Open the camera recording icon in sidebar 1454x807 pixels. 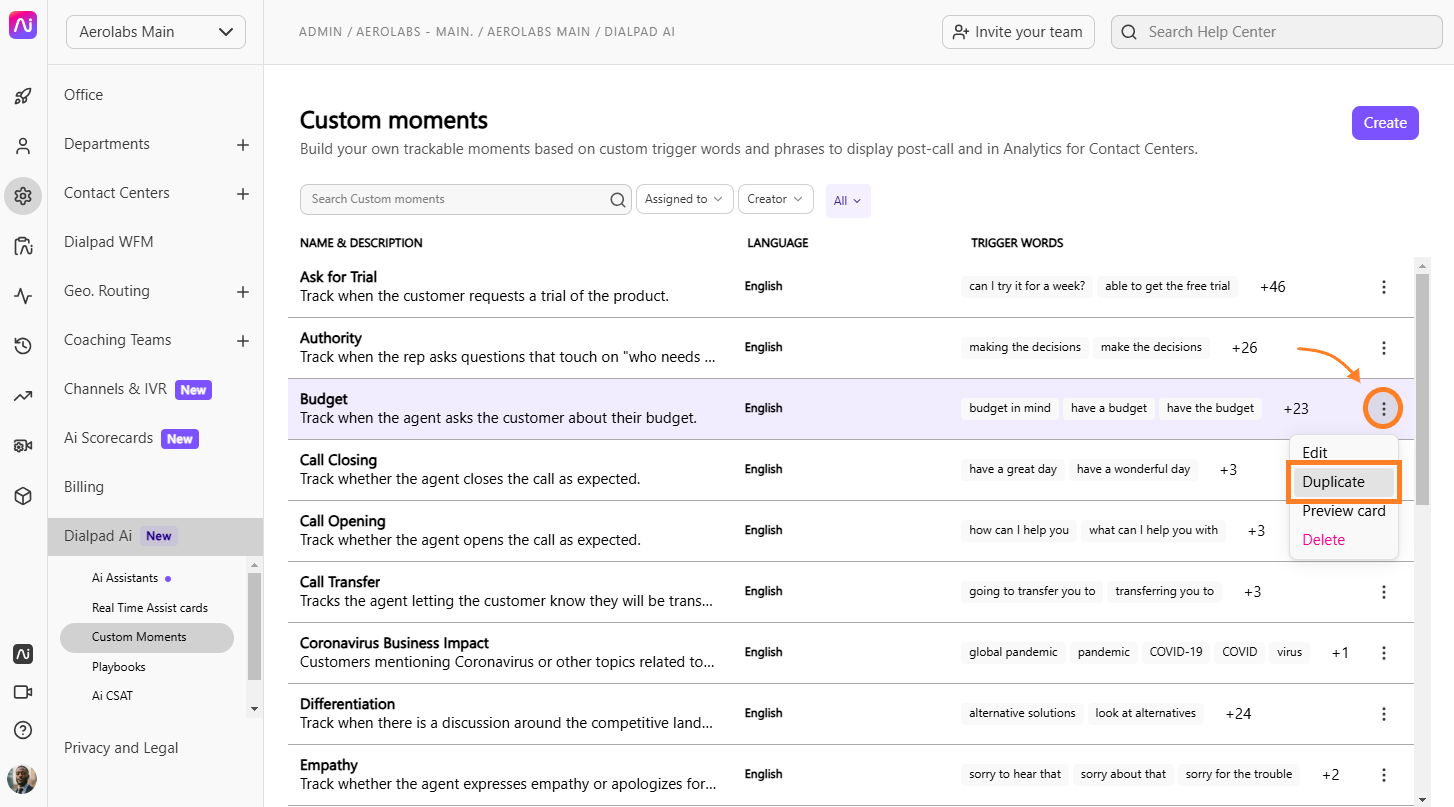(23, 446)
